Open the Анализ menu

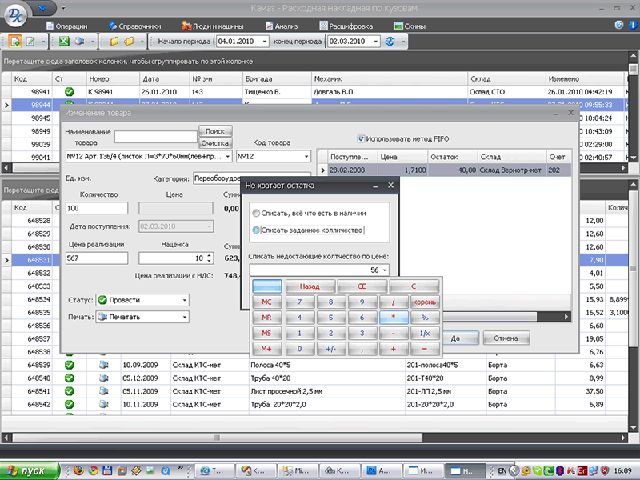click(282, 26)
